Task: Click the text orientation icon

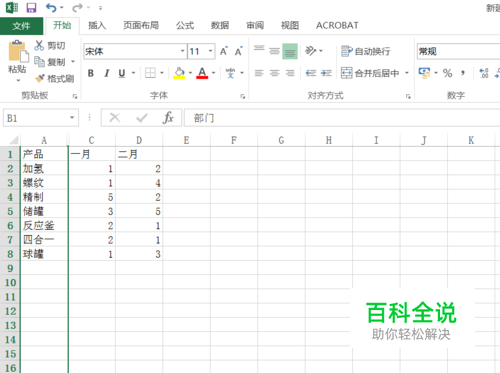Action: pyautogui.click(x=310, y=51)
